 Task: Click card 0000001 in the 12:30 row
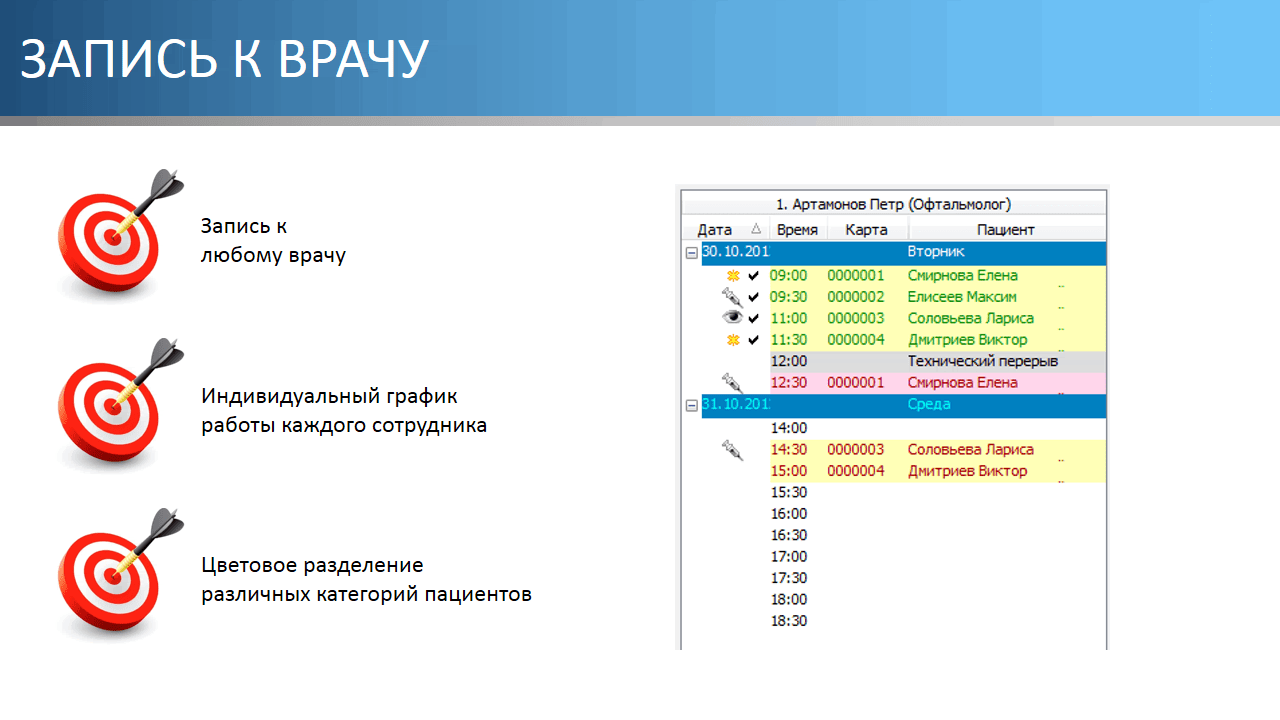tap(856, 382)
